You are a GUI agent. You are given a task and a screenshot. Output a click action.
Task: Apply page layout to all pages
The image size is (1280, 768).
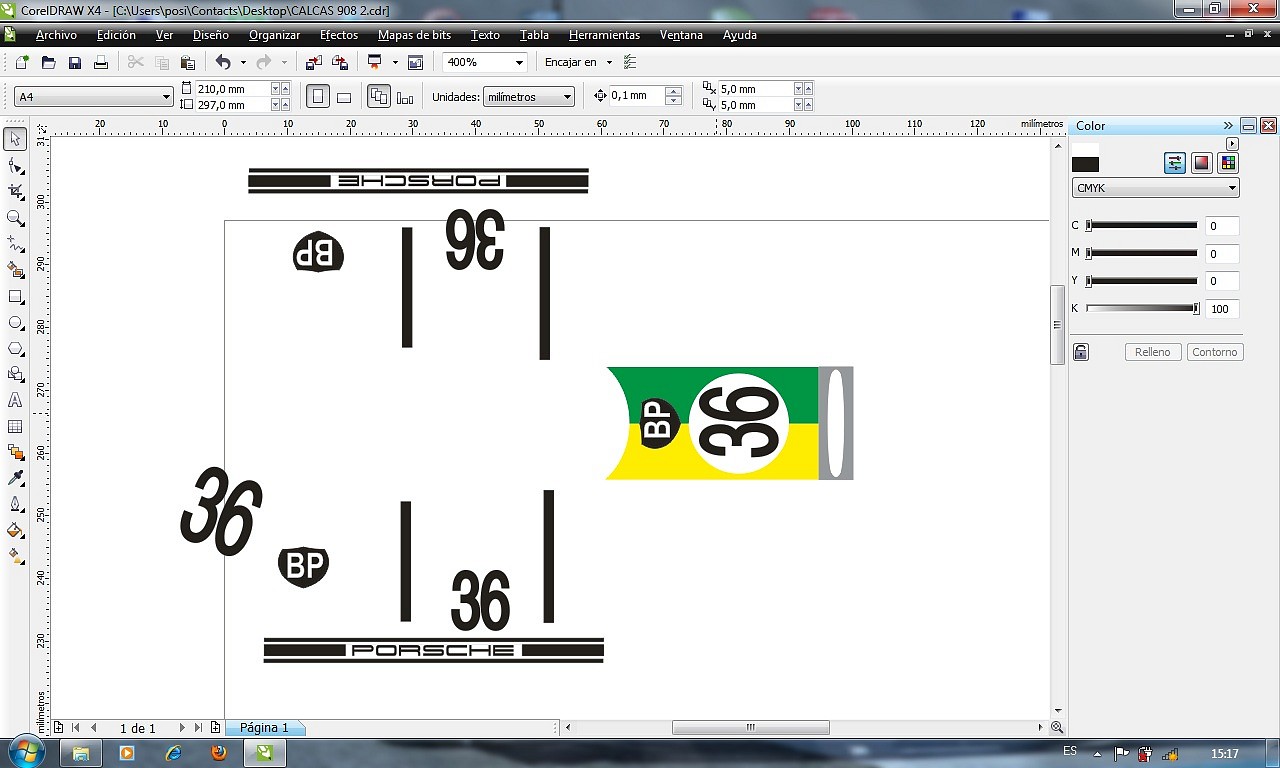tap(379, 97)
